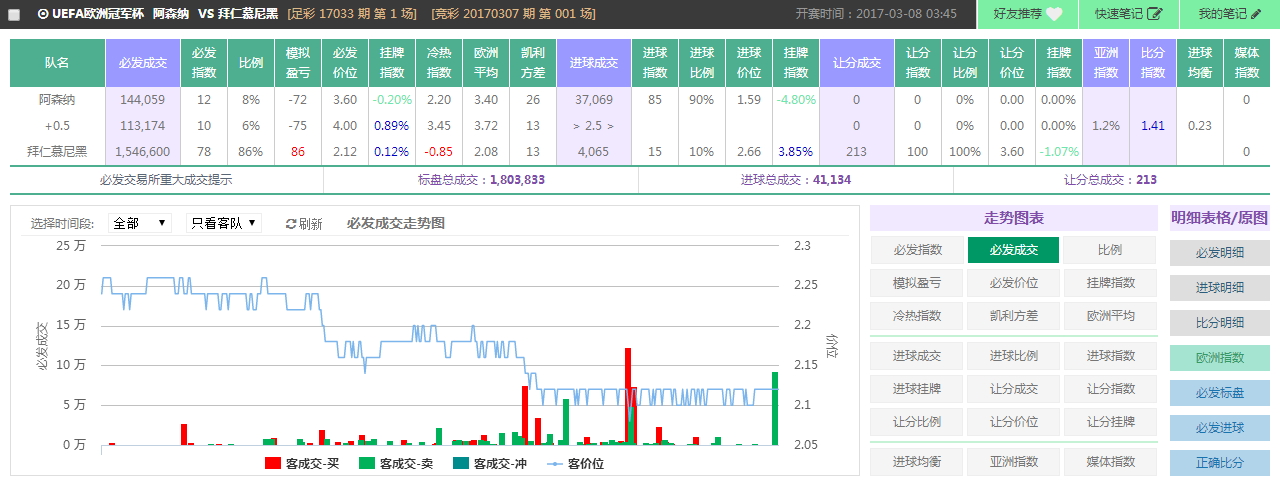The height and width of the screenshot is (482, 1280).
Task: Click the 媒体指数 column header
Action: (1247, 63)
